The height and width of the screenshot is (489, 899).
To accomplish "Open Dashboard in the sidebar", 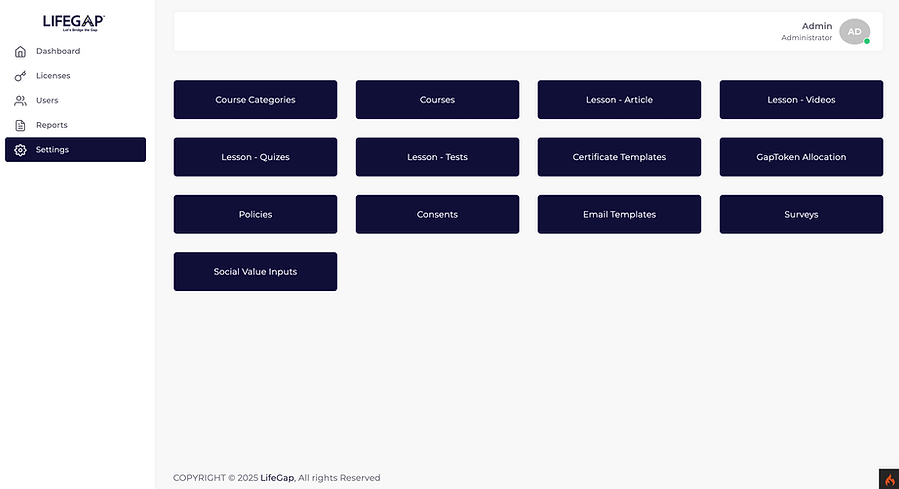I will [75, 51].
